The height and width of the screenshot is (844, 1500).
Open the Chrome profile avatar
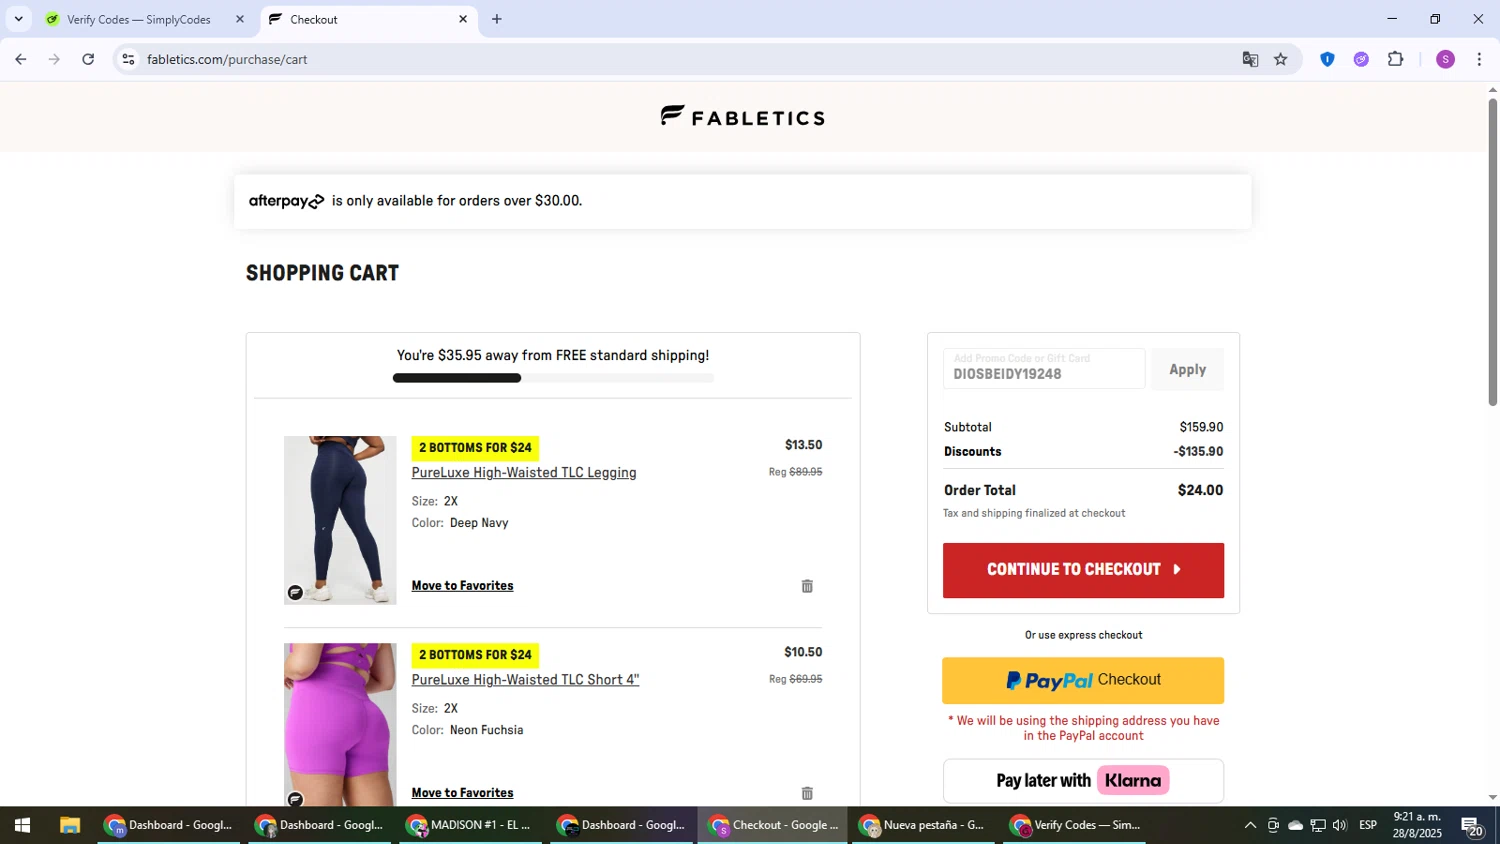(1445, 59)
